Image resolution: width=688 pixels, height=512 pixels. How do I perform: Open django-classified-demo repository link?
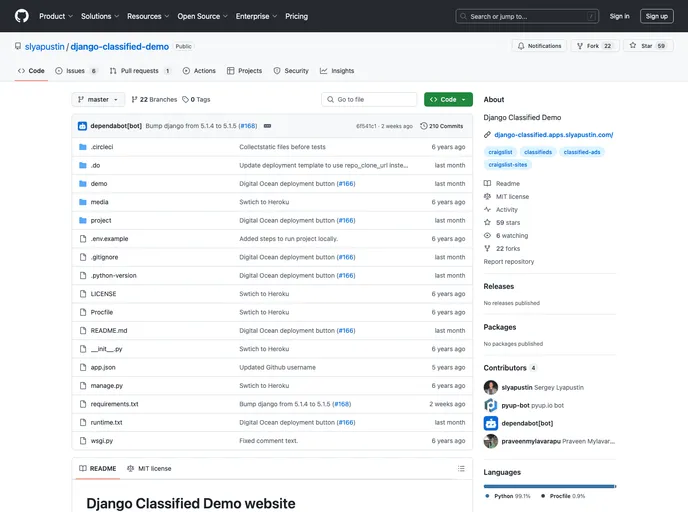click(x=119, y=47)
